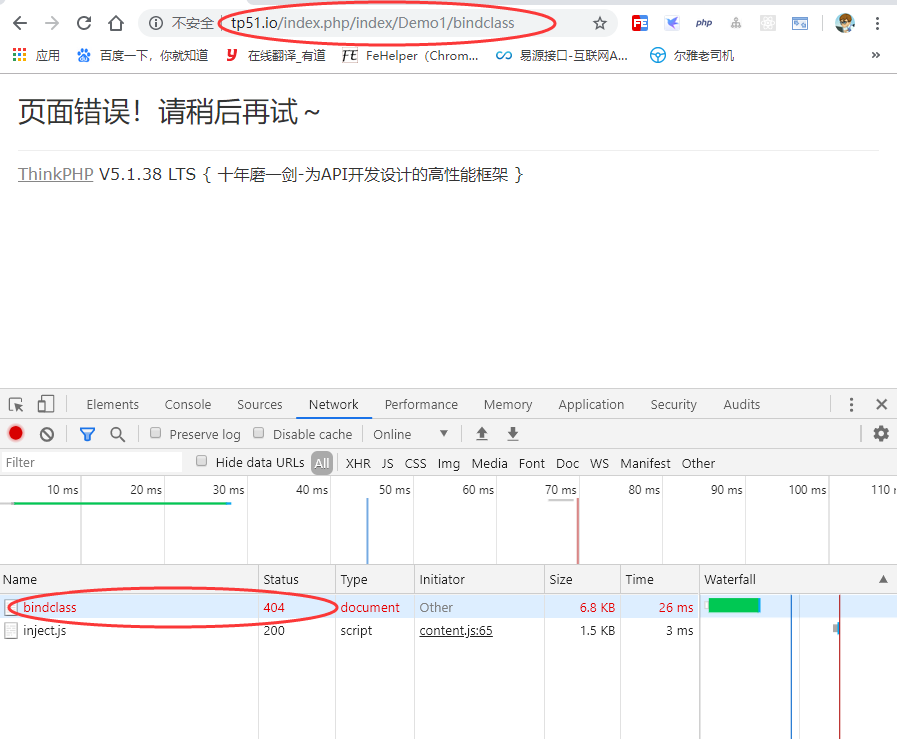
Task: Export HAR file using download arrow icon
Action: [511, 433]
